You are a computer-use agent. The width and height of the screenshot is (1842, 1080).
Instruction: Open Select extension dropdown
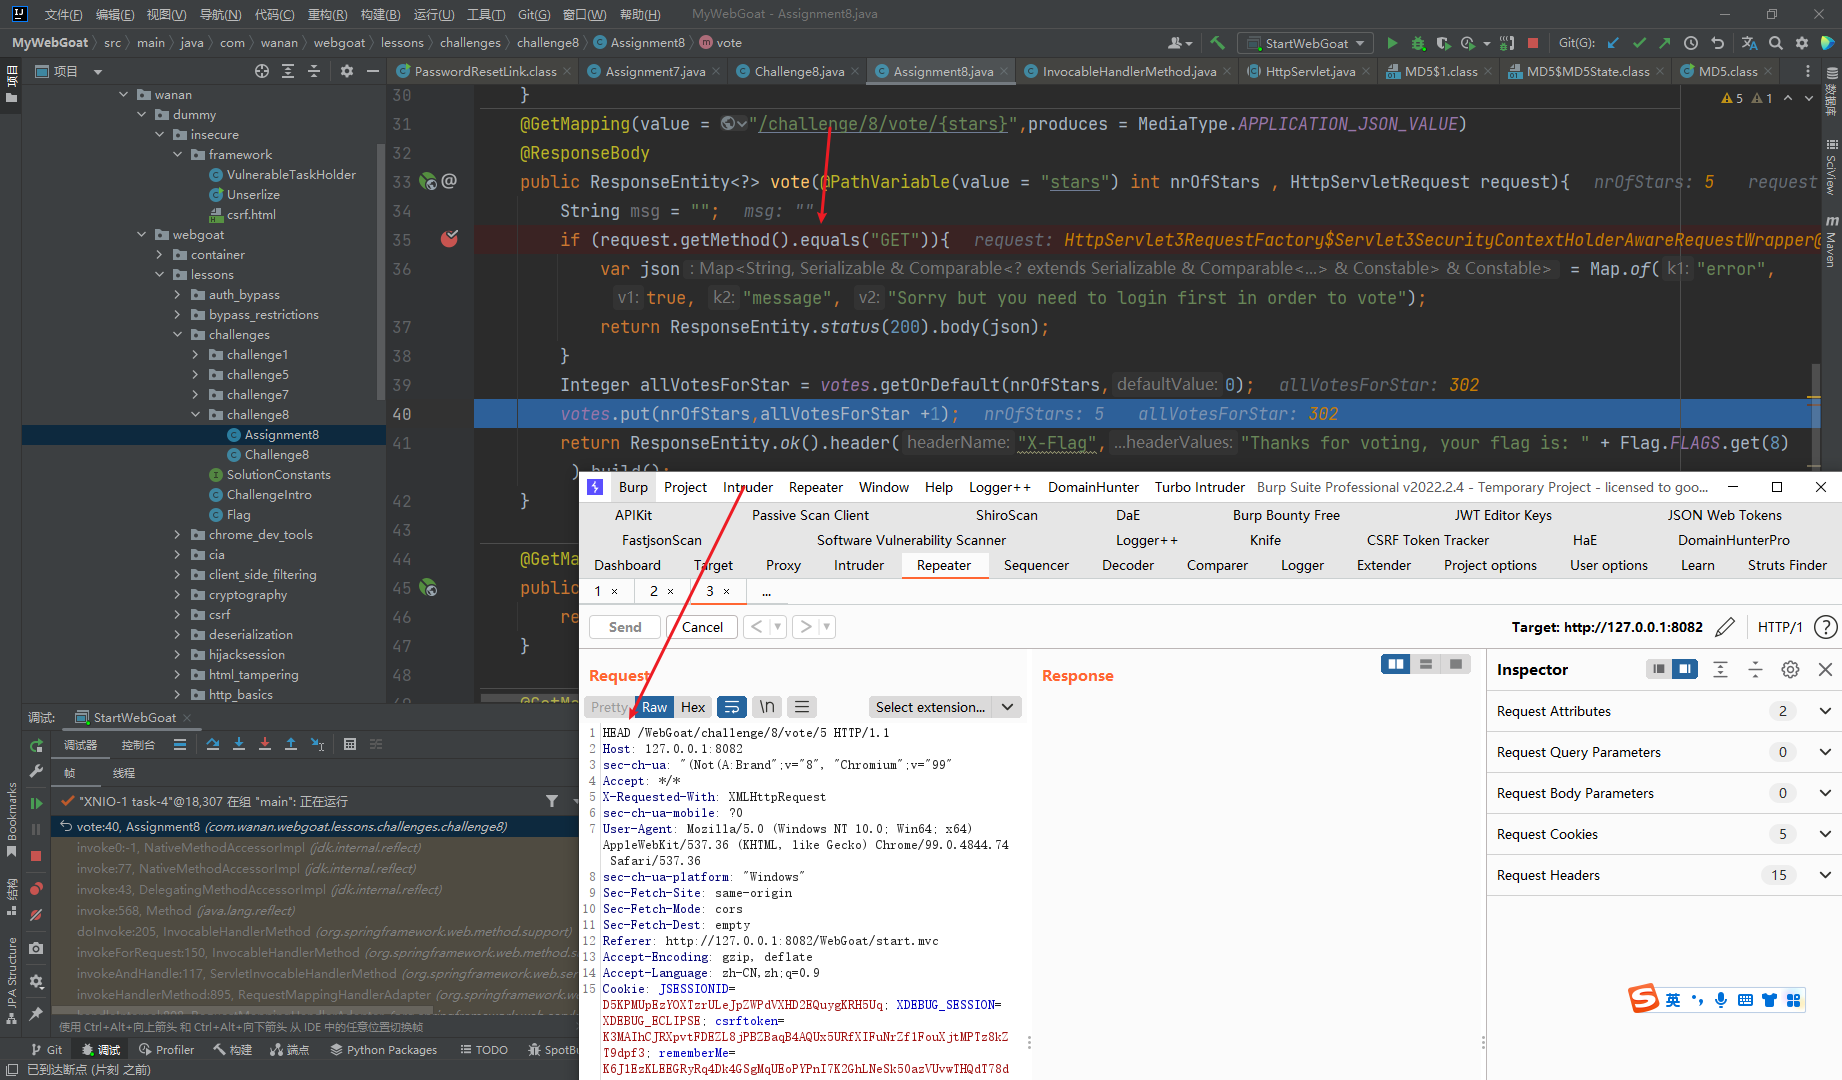(944, 707)
